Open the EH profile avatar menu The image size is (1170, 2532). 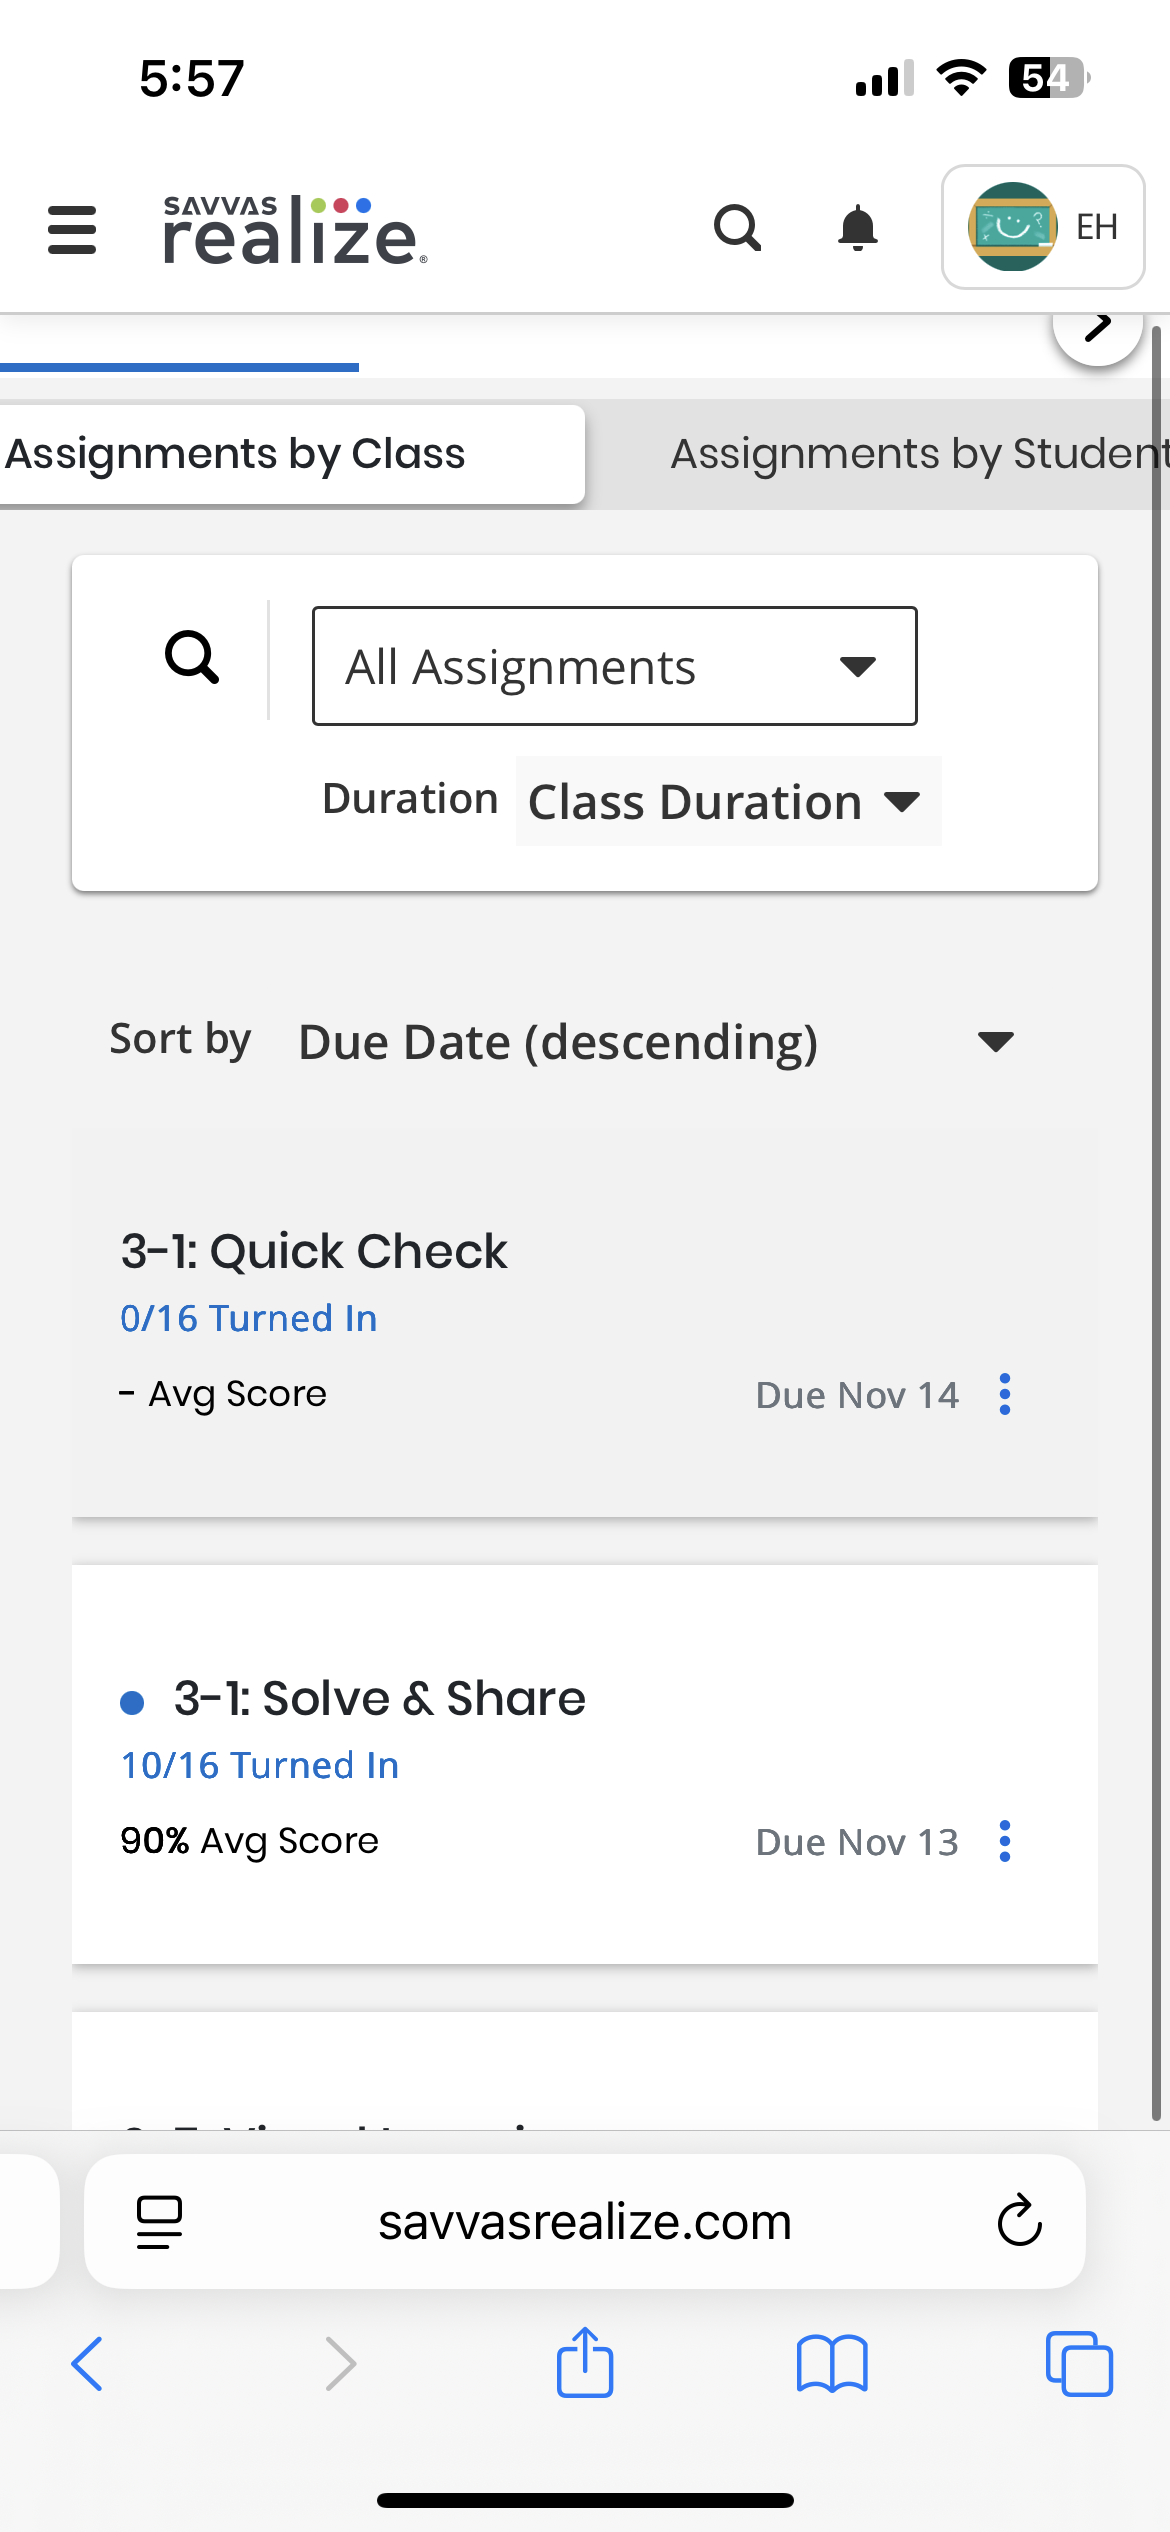pos(1042,227)
